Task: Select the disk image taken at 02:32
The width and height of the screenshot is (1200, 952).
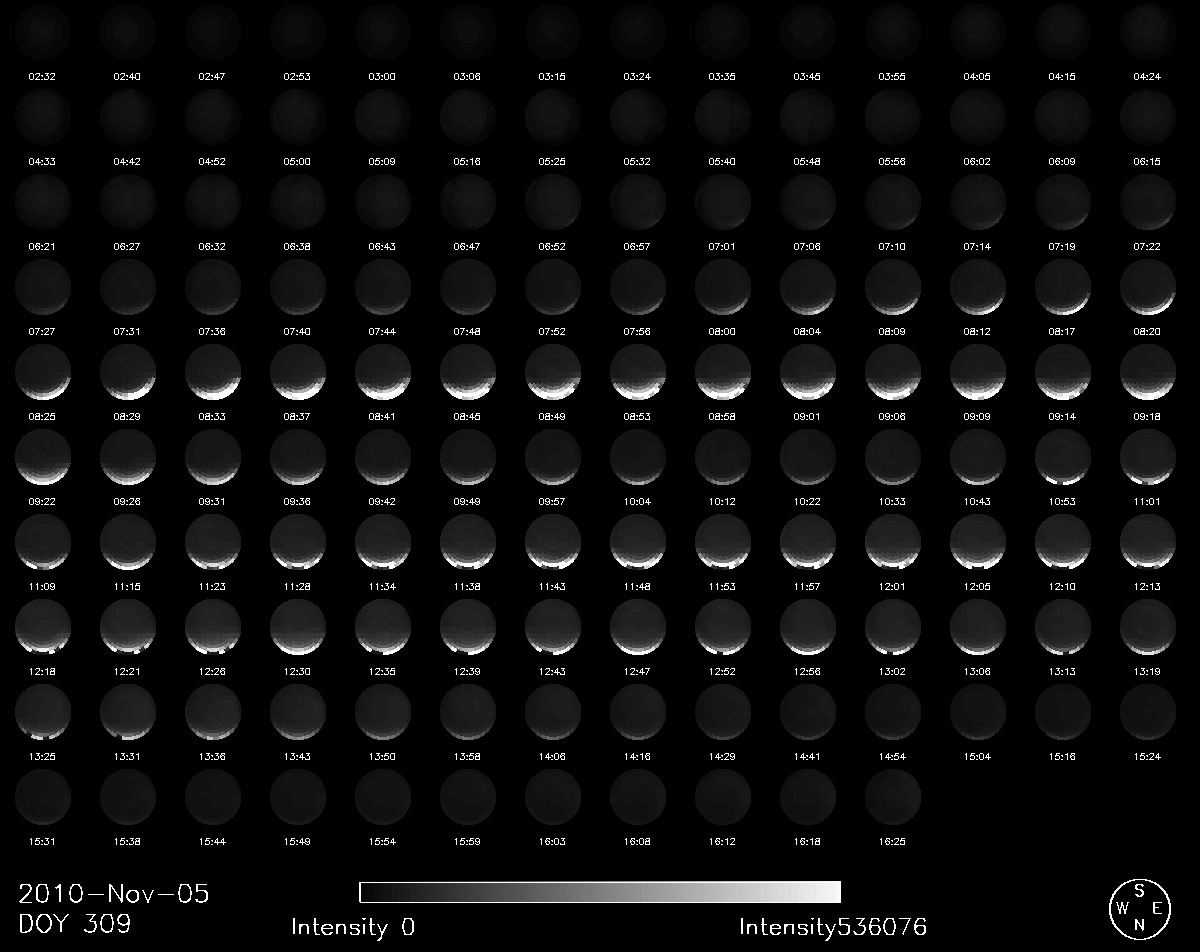Action: (x=43, y=31)
